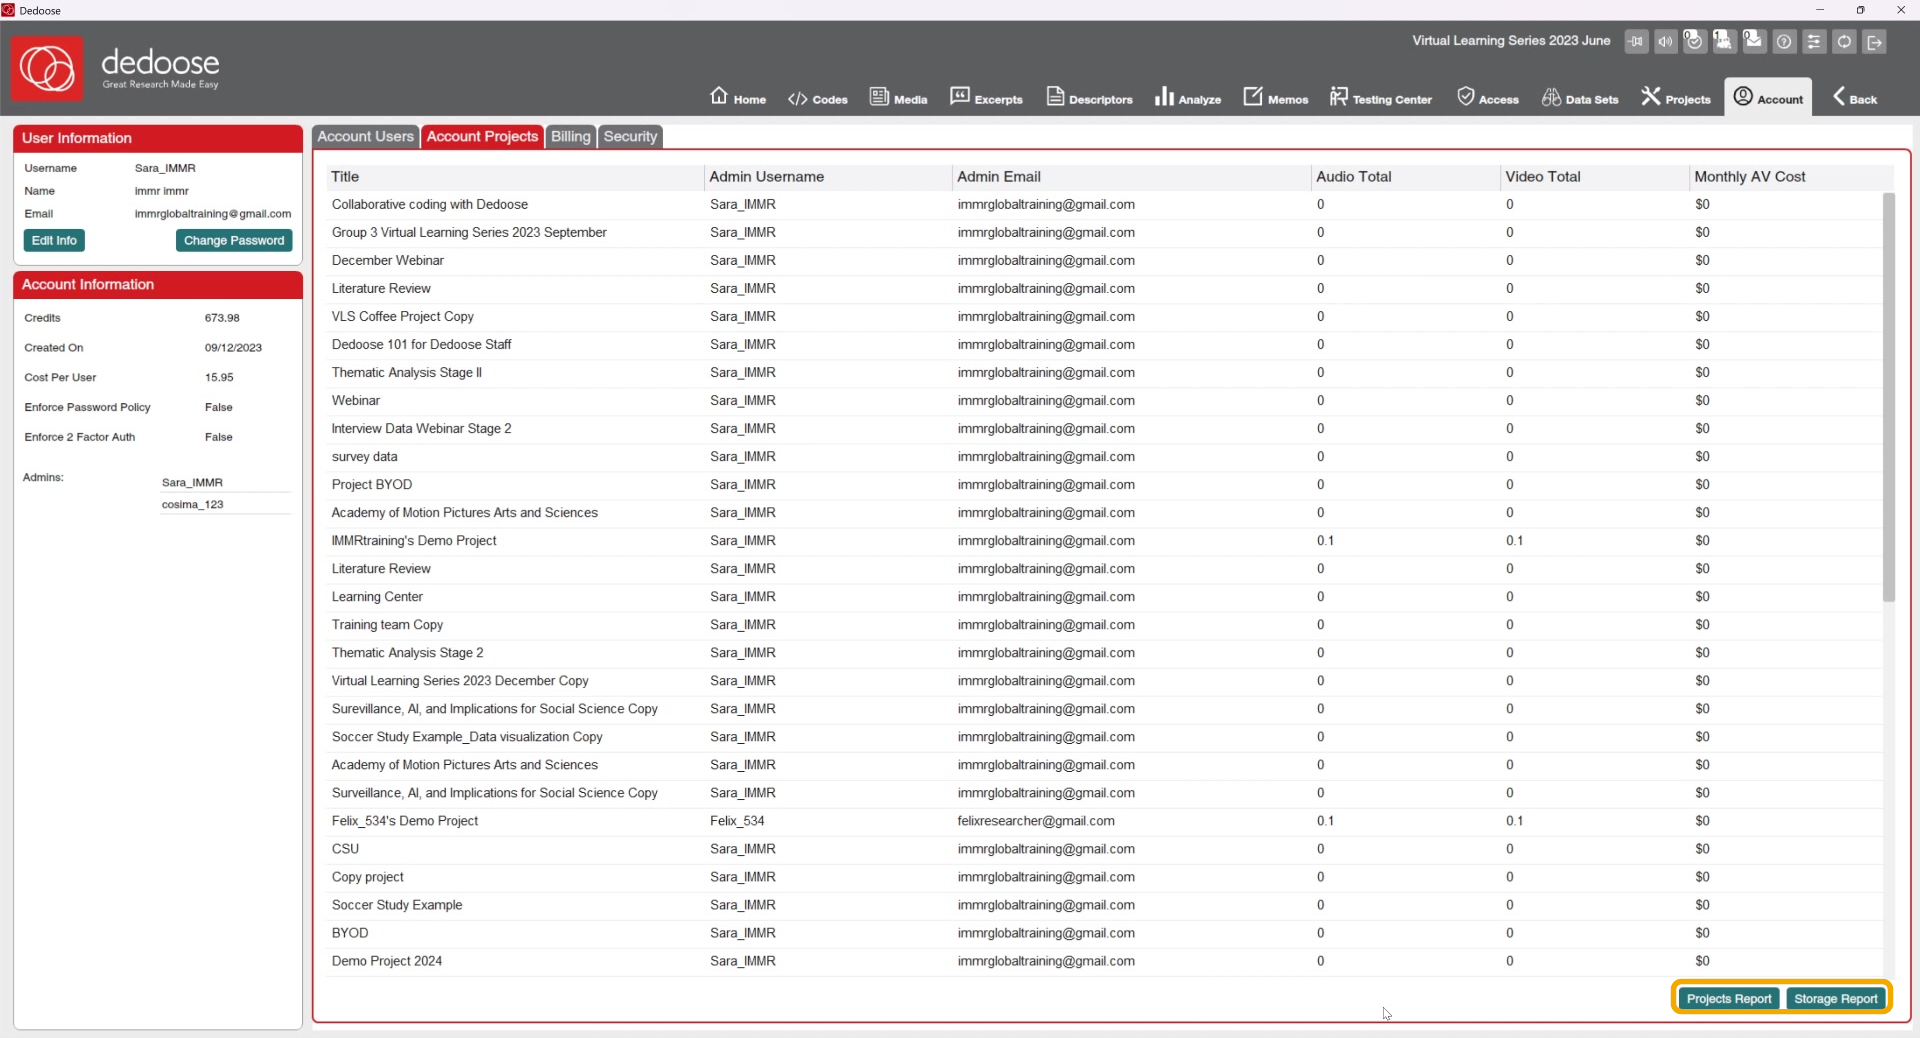1920x1038 pixels.
Task: Generate the Projects Report
Action: tap(1728, 999)
